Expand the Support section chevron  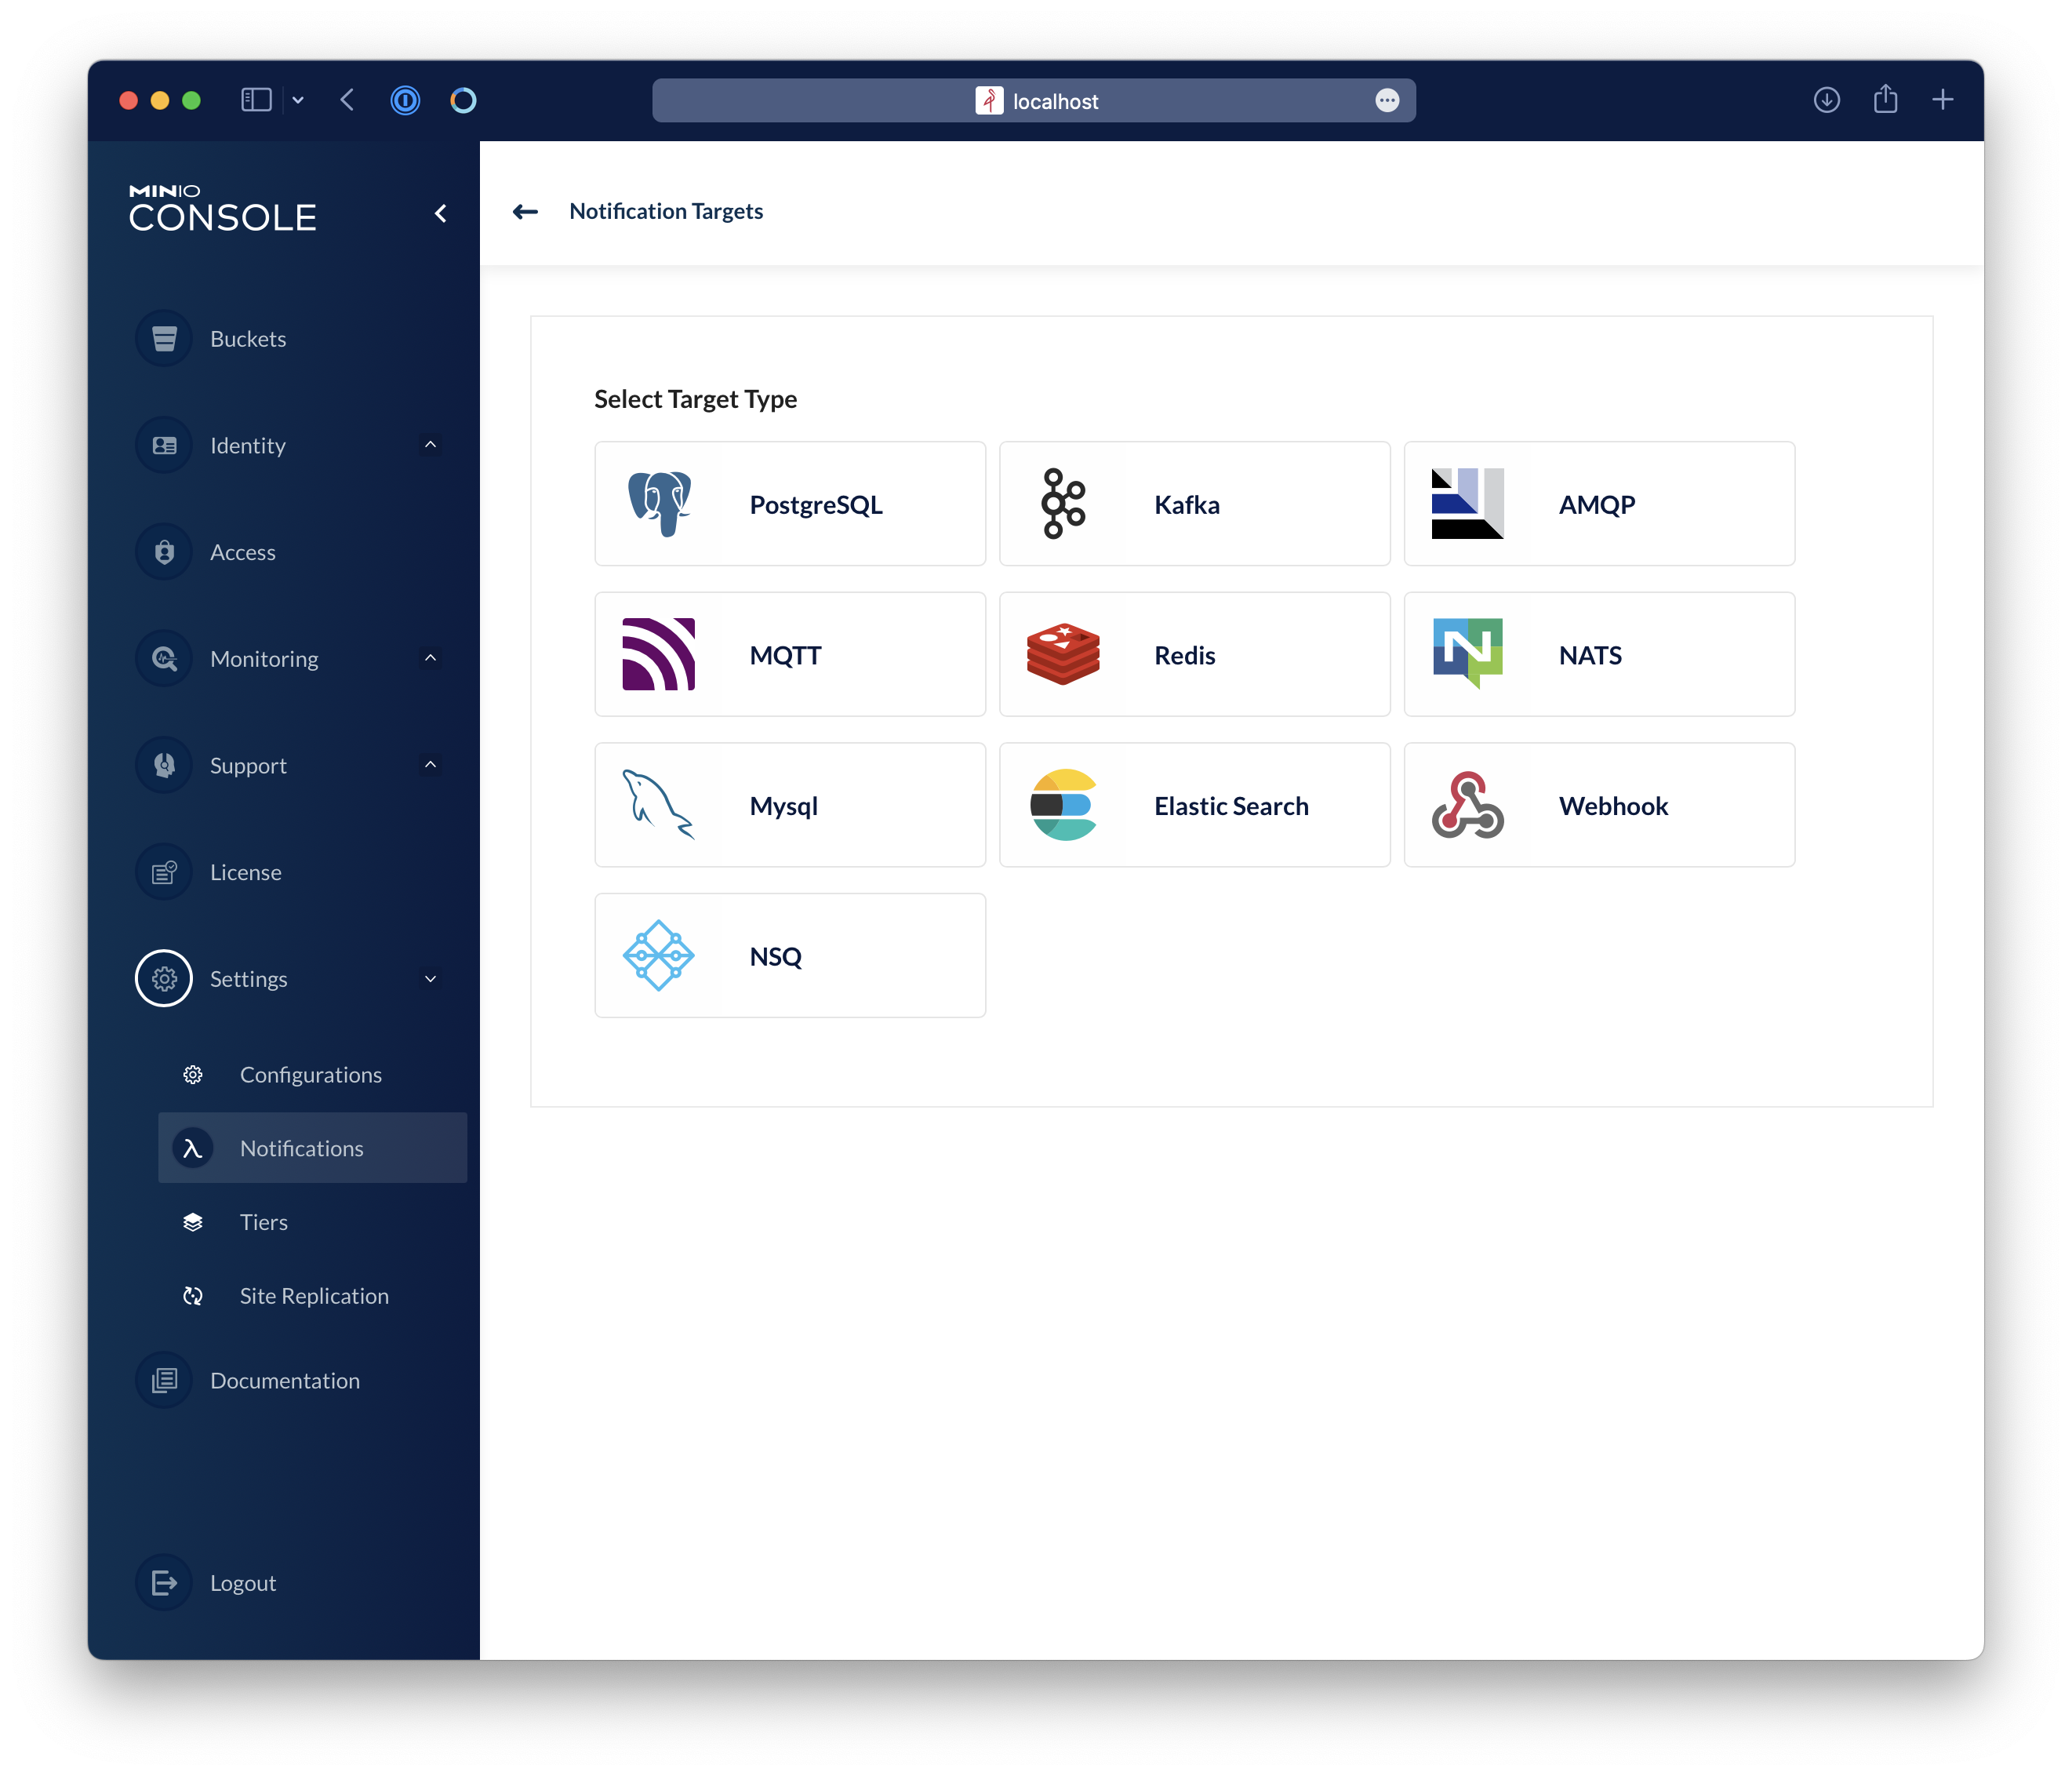click(430, 765)
